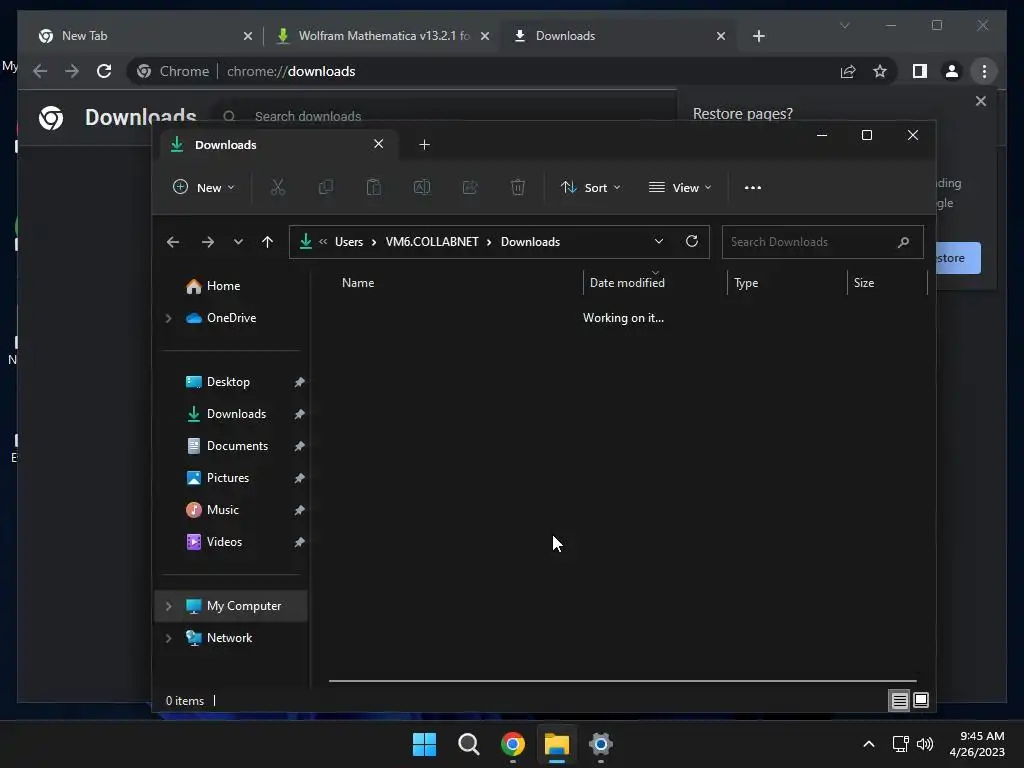The width and height of the screenshot is (1024, 768).
Task: Open the three-dots See more menu in File Explorer
Action: [x=752, y=187]
